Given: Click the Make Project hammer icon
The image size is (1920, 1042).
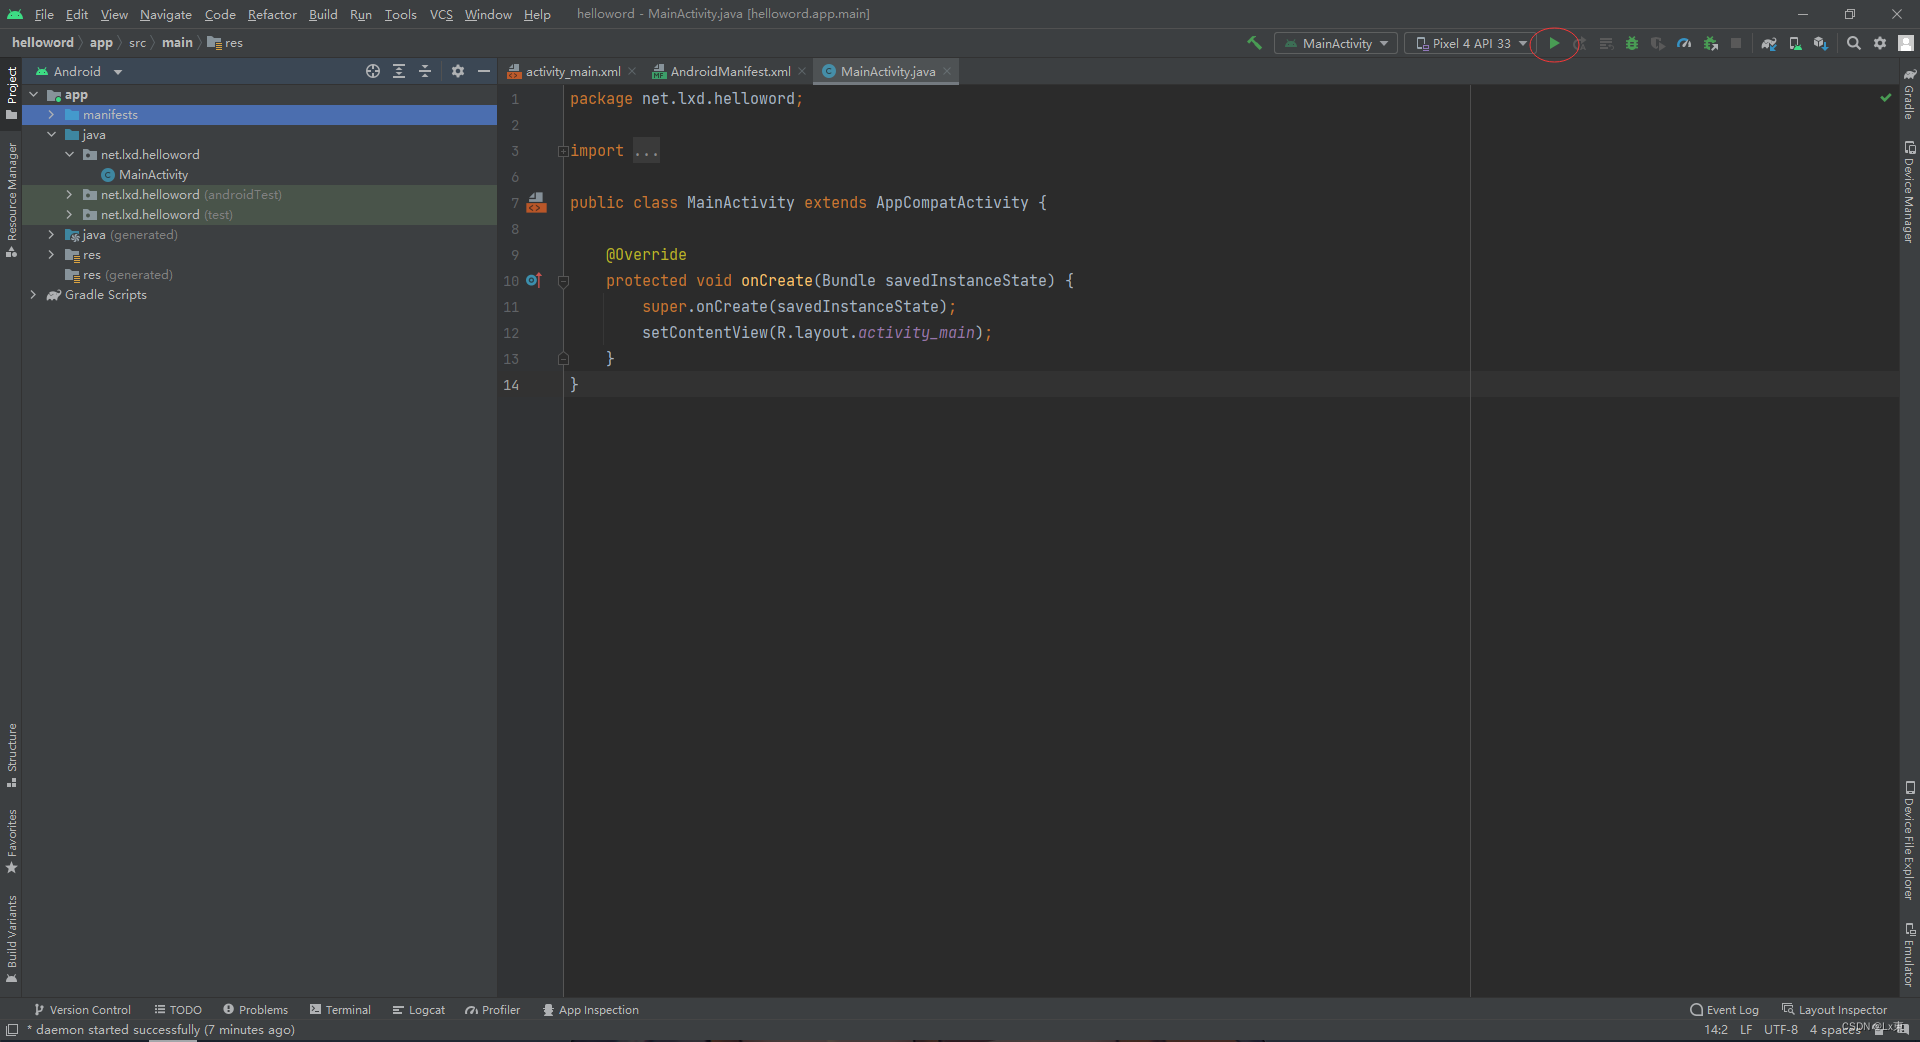Looking at the screenshot, I should pyautogui.click(x=1254, y=43).
